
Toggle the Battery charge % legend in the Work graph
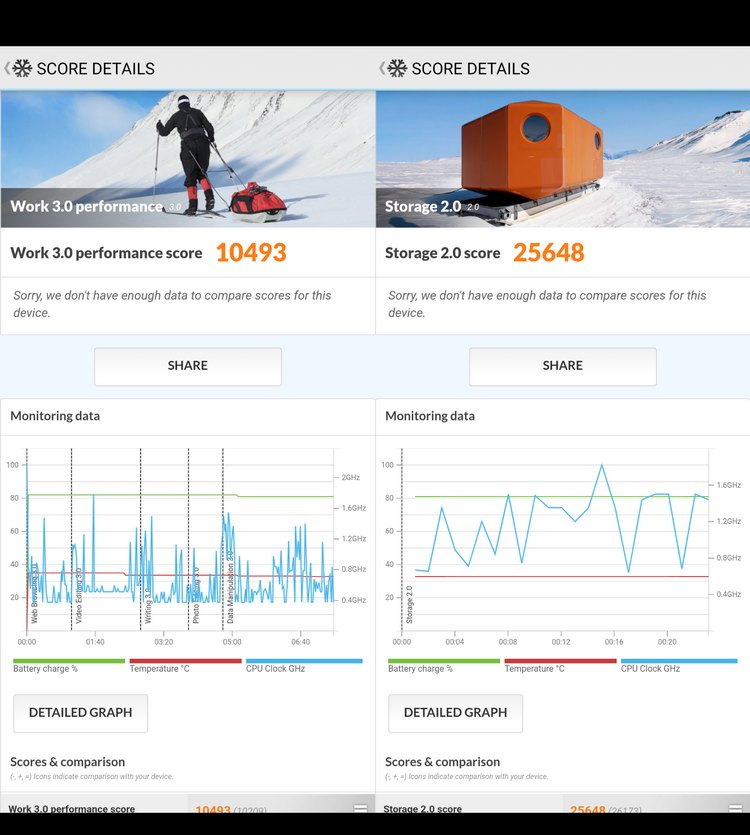click(x=69, y=665)
